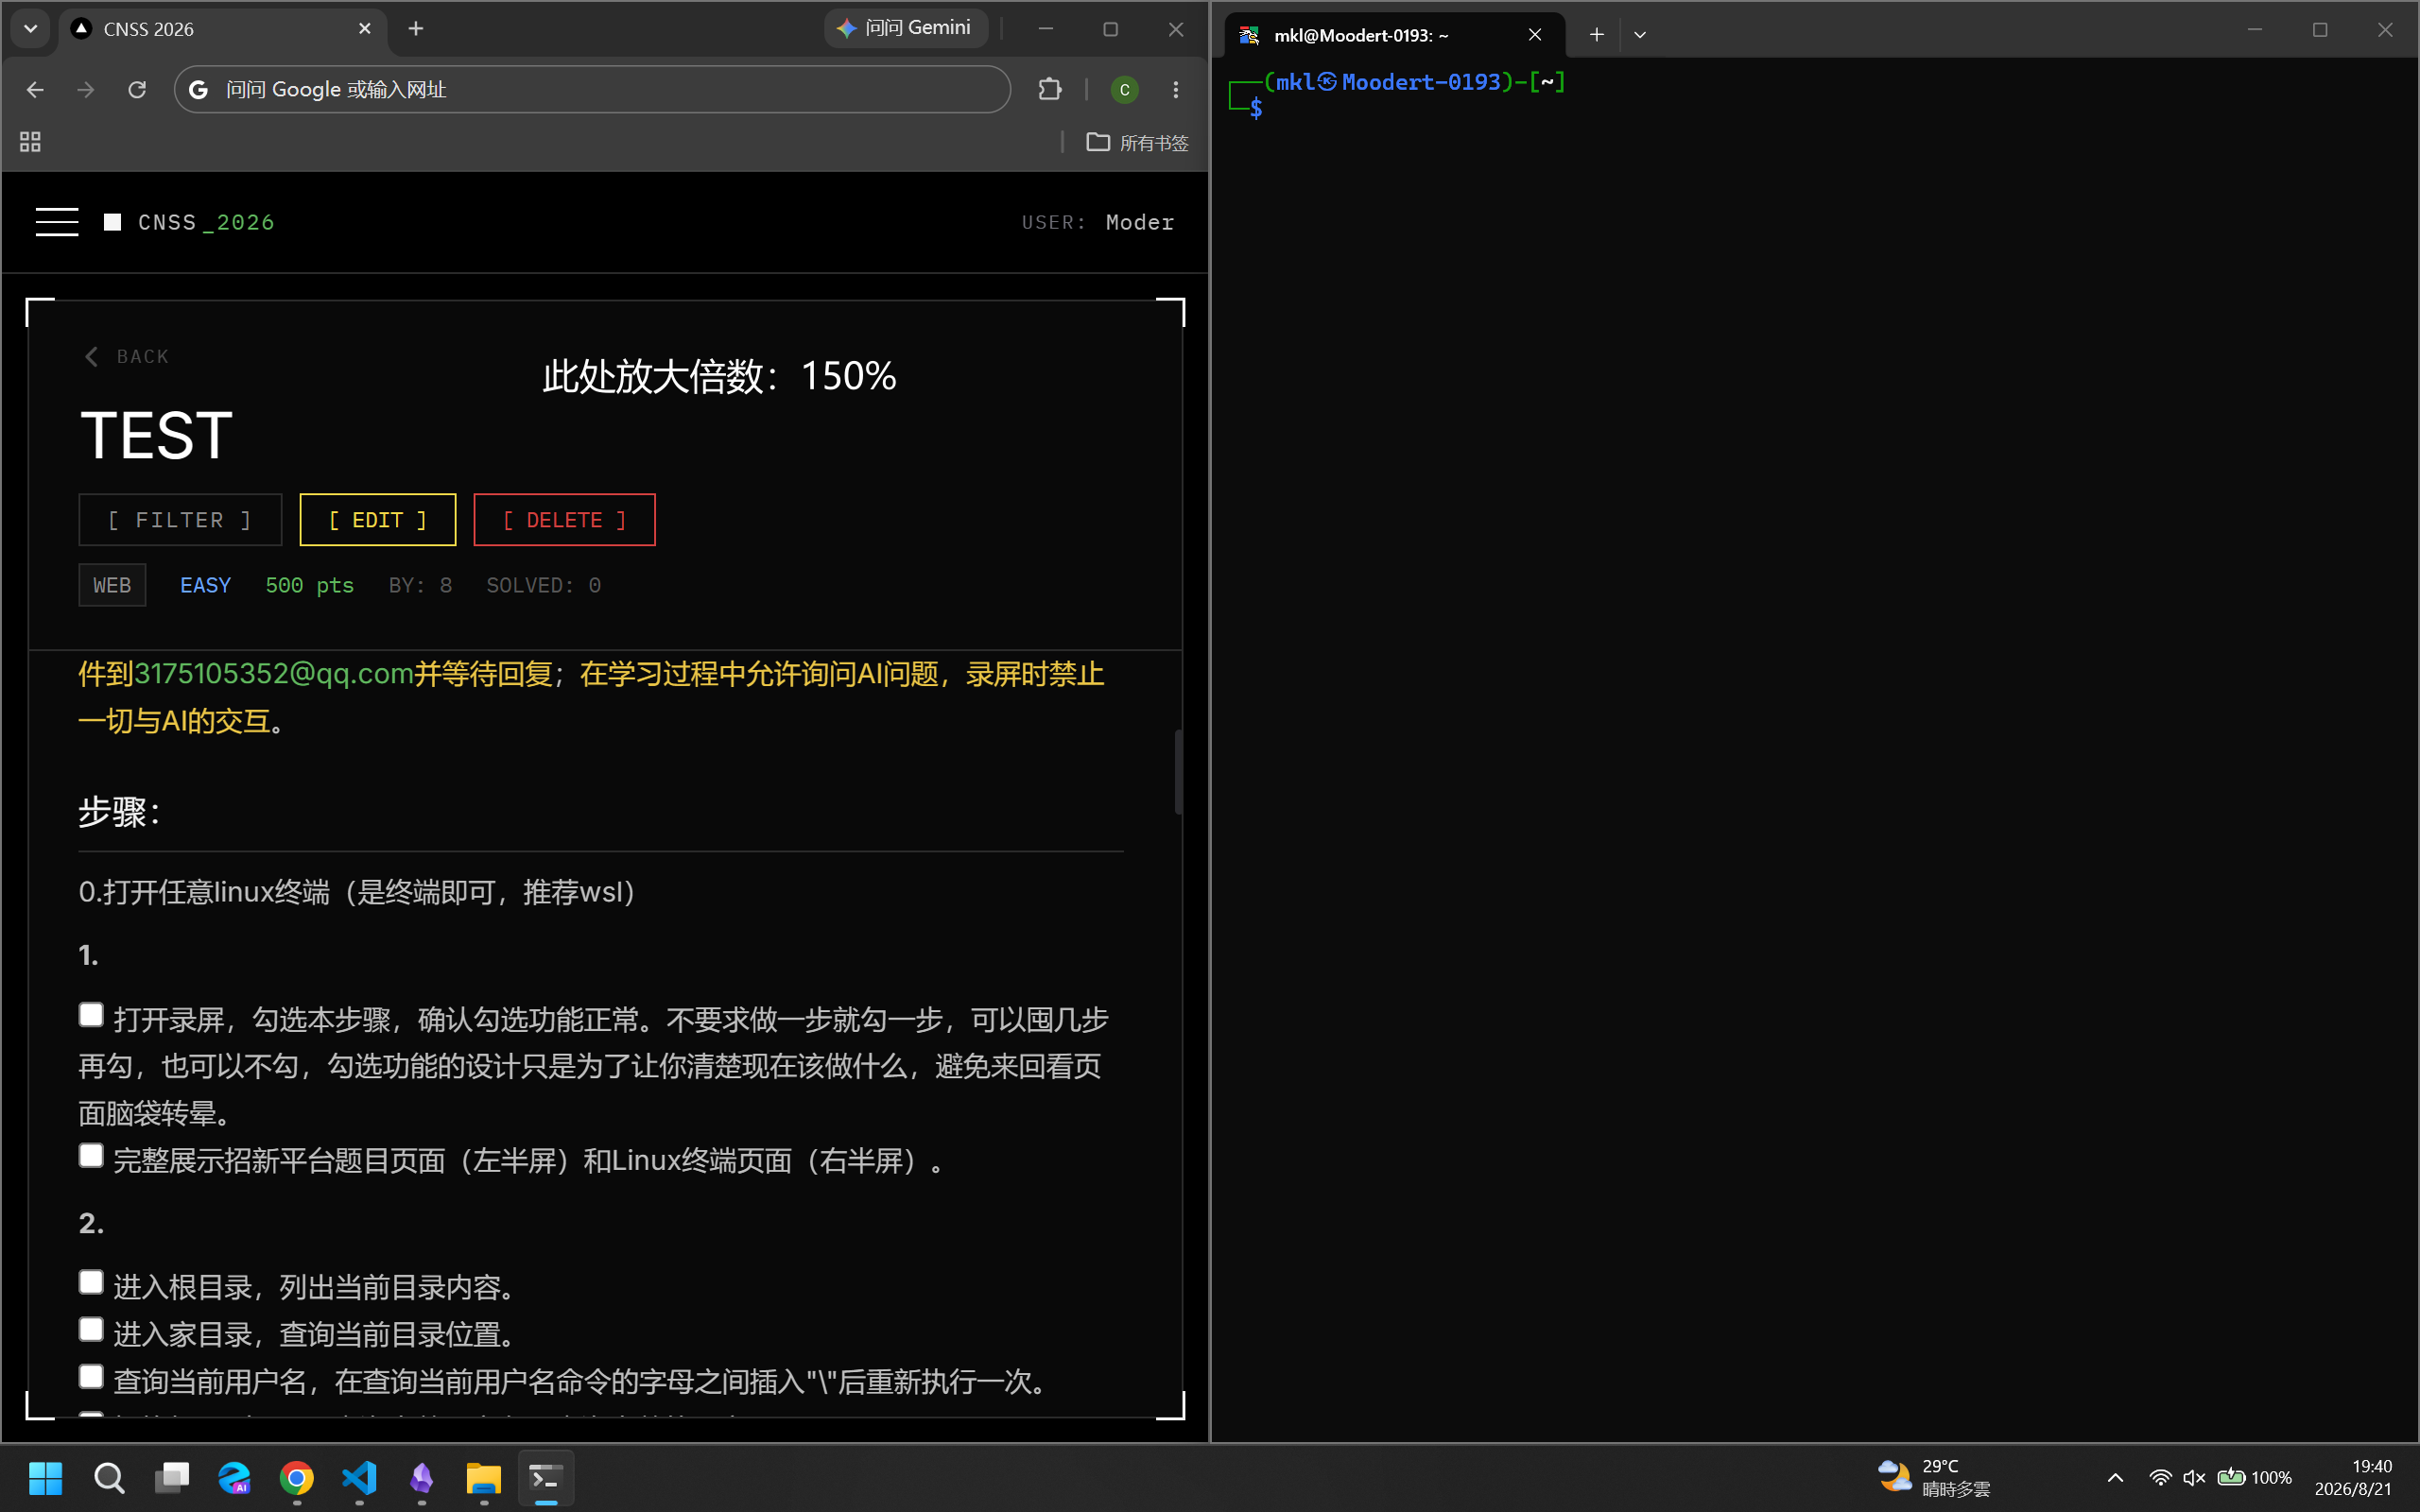Open Obsidian from taskbar

[422, 1478]
